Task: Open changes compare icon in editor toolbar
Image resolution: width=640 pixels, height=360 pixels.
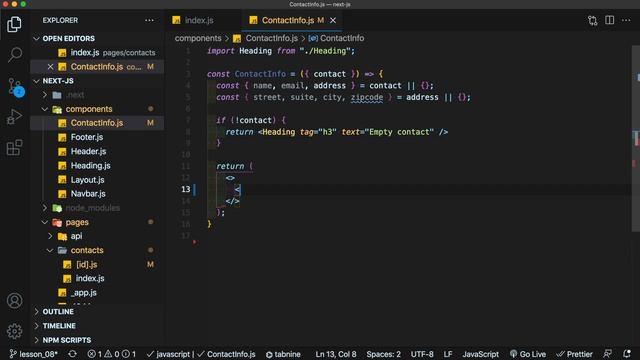Action: tap(592, 20)
